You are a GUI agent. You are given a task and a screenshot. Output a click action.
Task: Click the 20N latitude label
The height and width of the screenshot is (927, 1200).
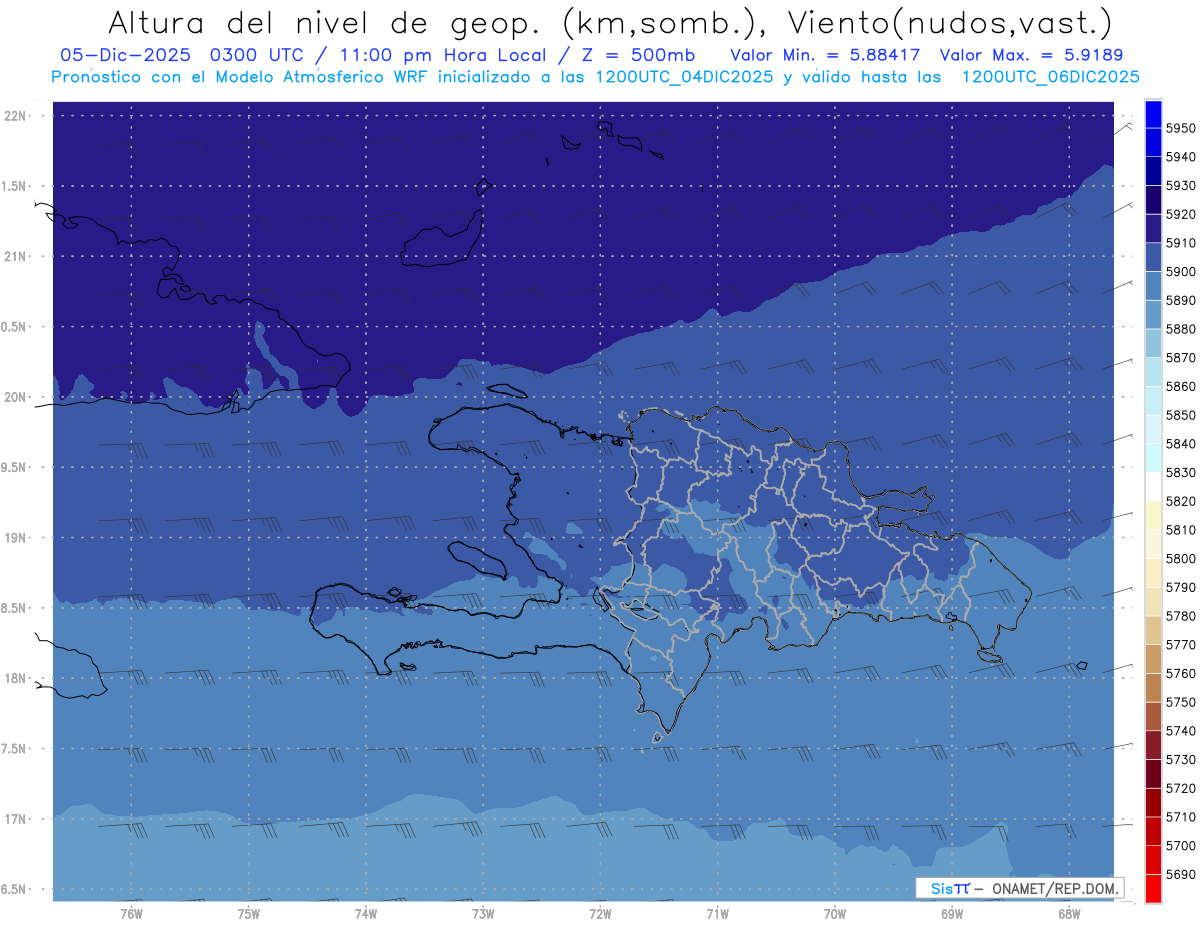coord(16,397)
